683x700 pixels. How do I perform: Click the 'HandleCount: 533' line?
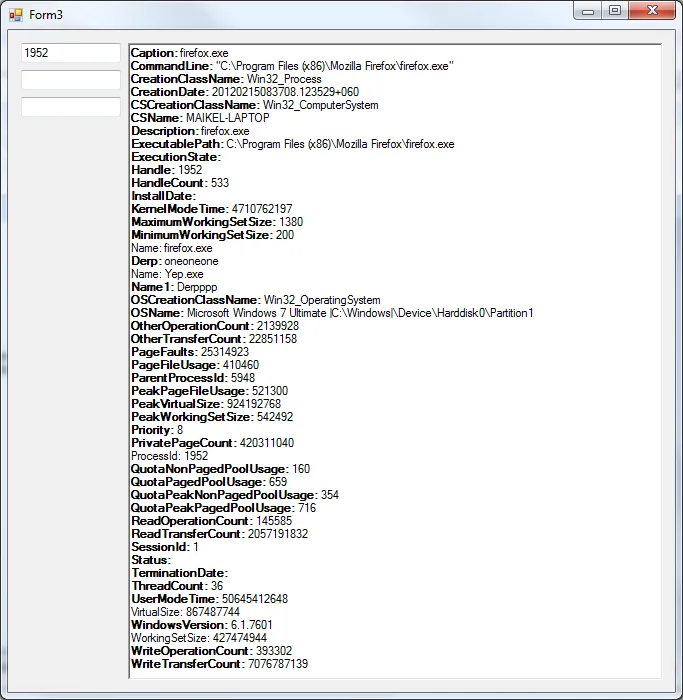point(180,183)
